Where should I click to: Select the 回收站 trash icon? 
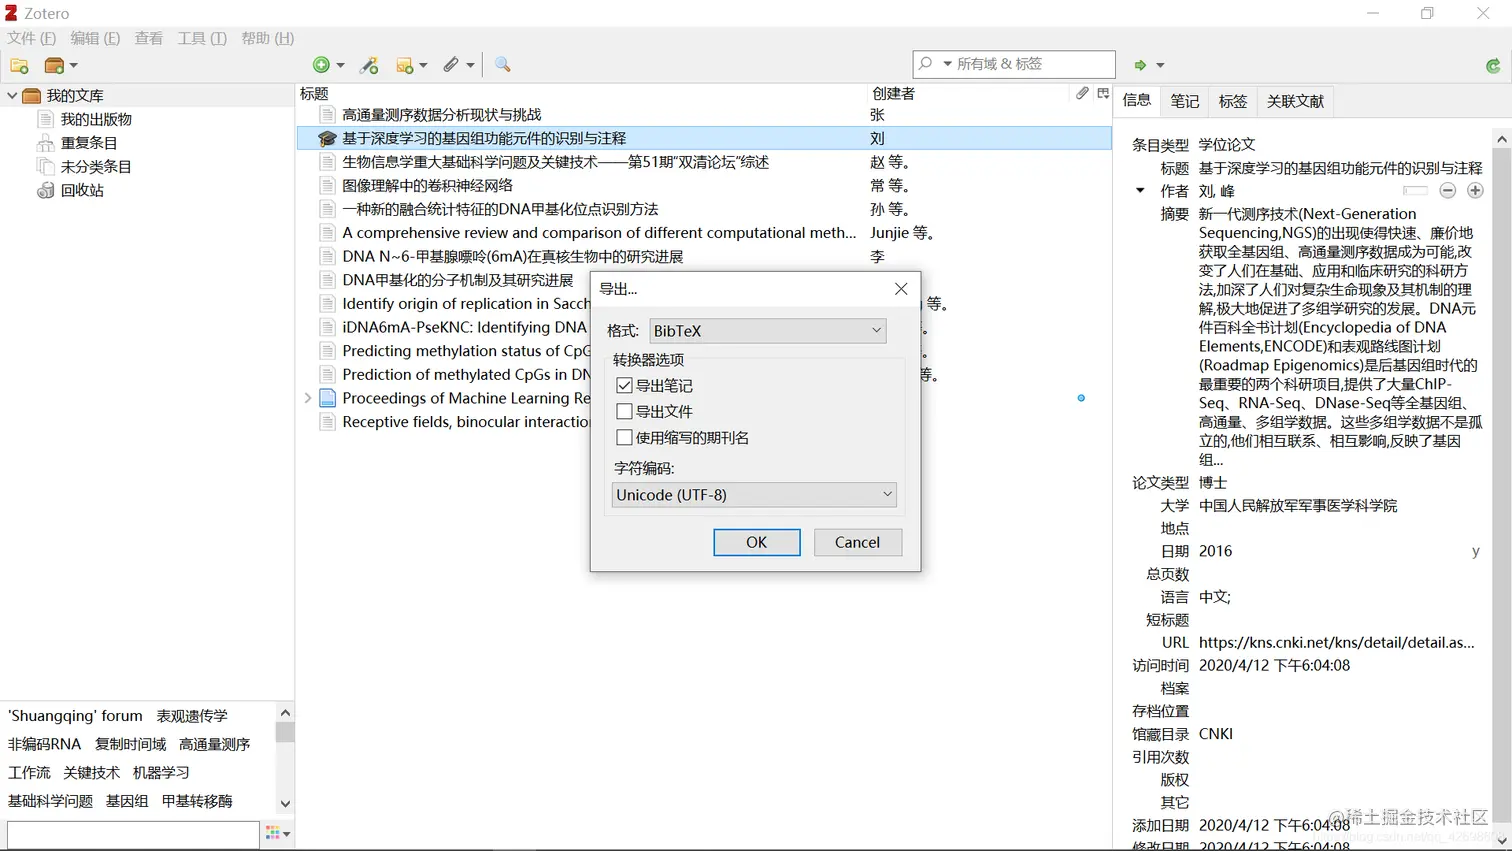point(45,190)
